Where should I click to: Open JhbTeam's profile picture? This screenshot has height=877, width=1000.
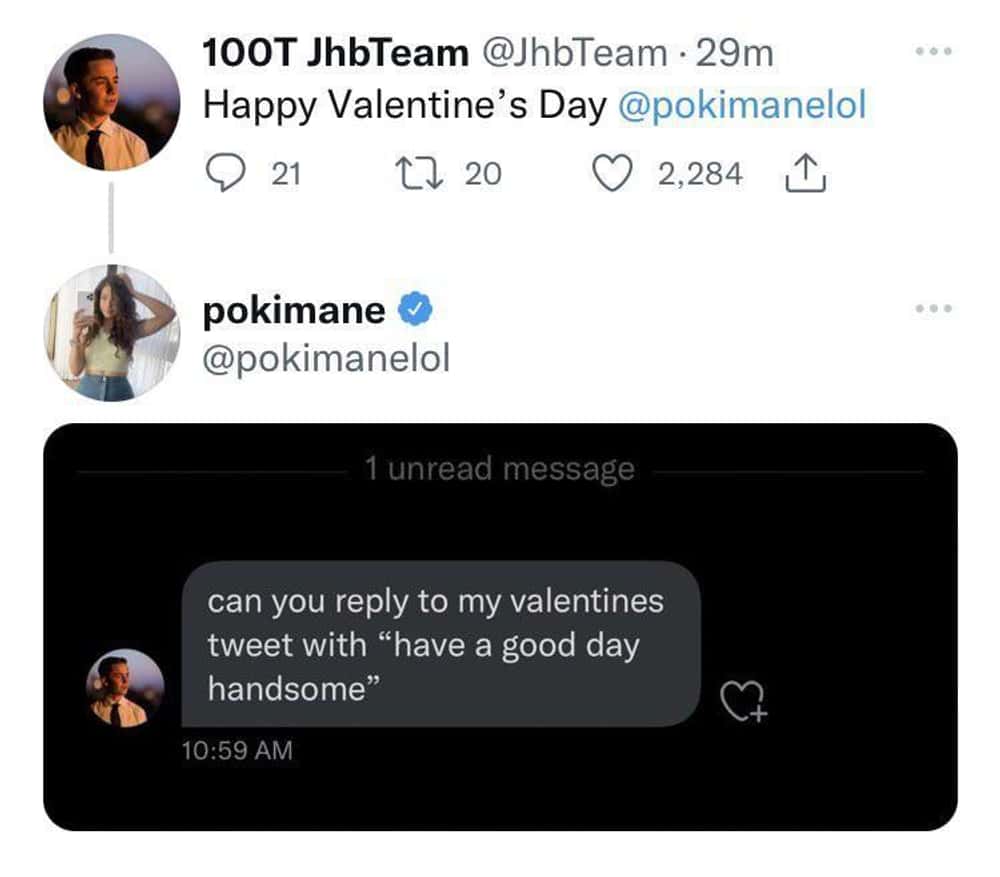coord(111,102)
